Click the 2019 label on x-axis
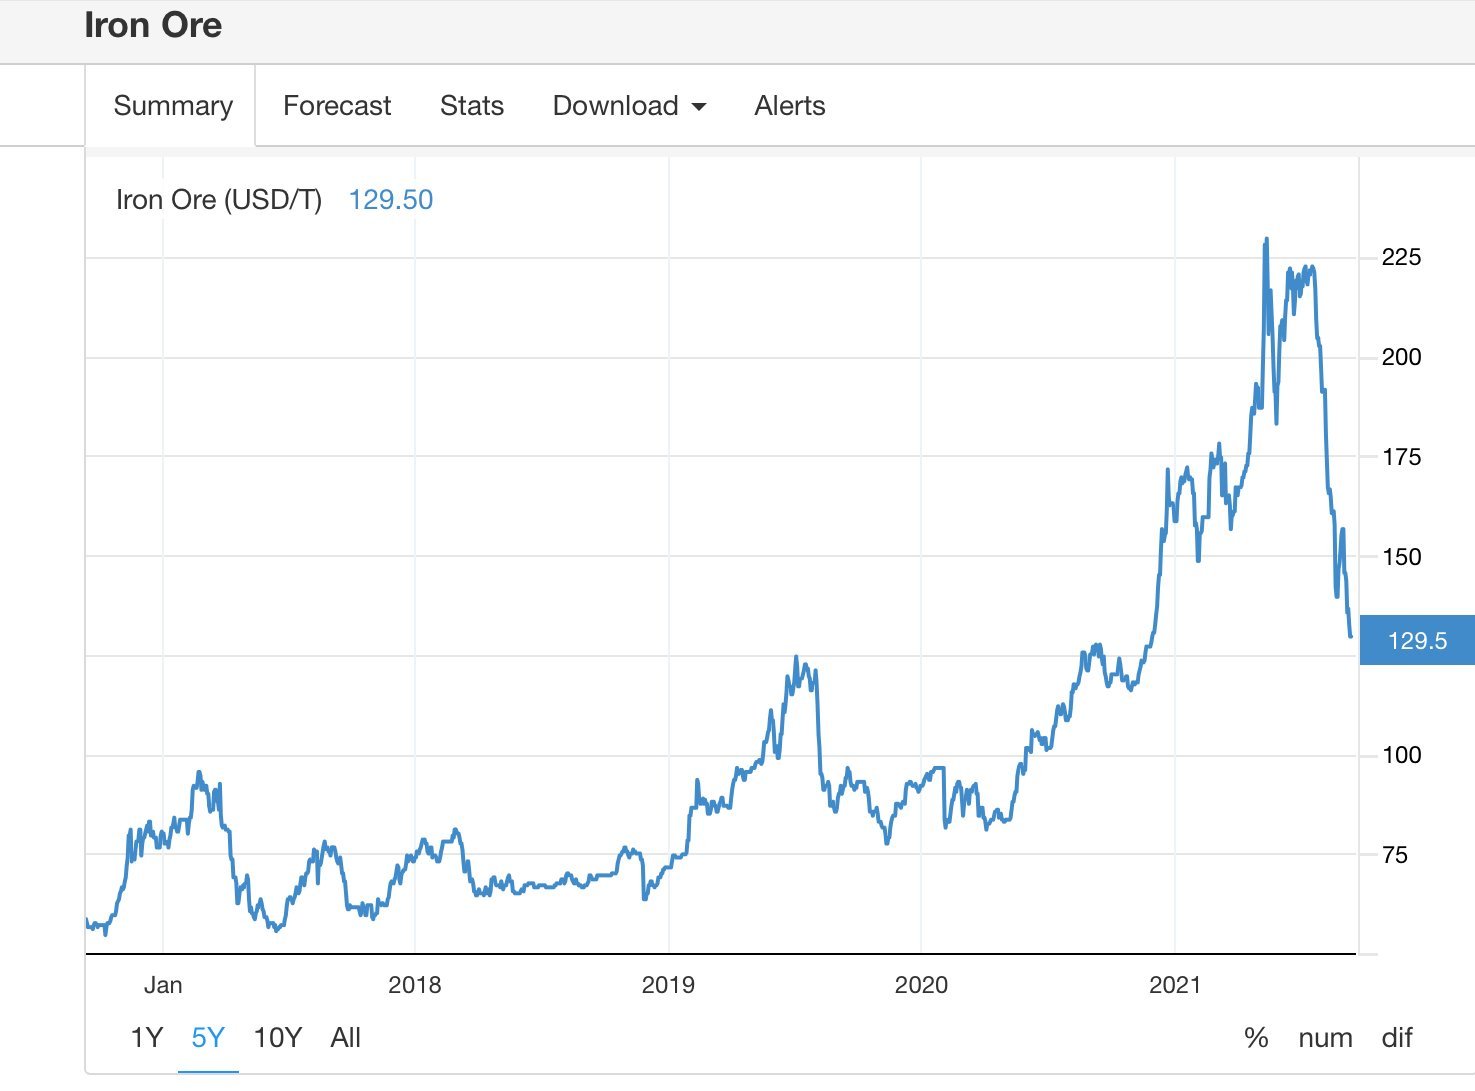The height and width of the screenshot is (1091, 1475). 667,985
